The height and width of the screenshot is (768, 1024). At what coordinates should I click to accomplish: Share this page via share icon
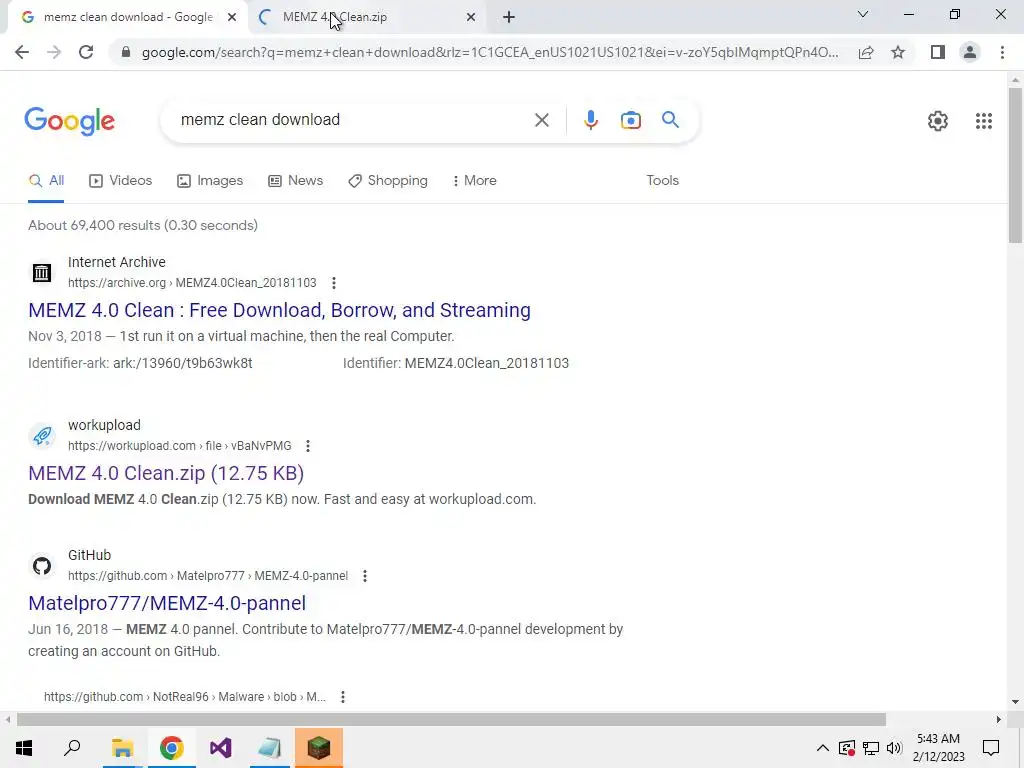[866, 52]
